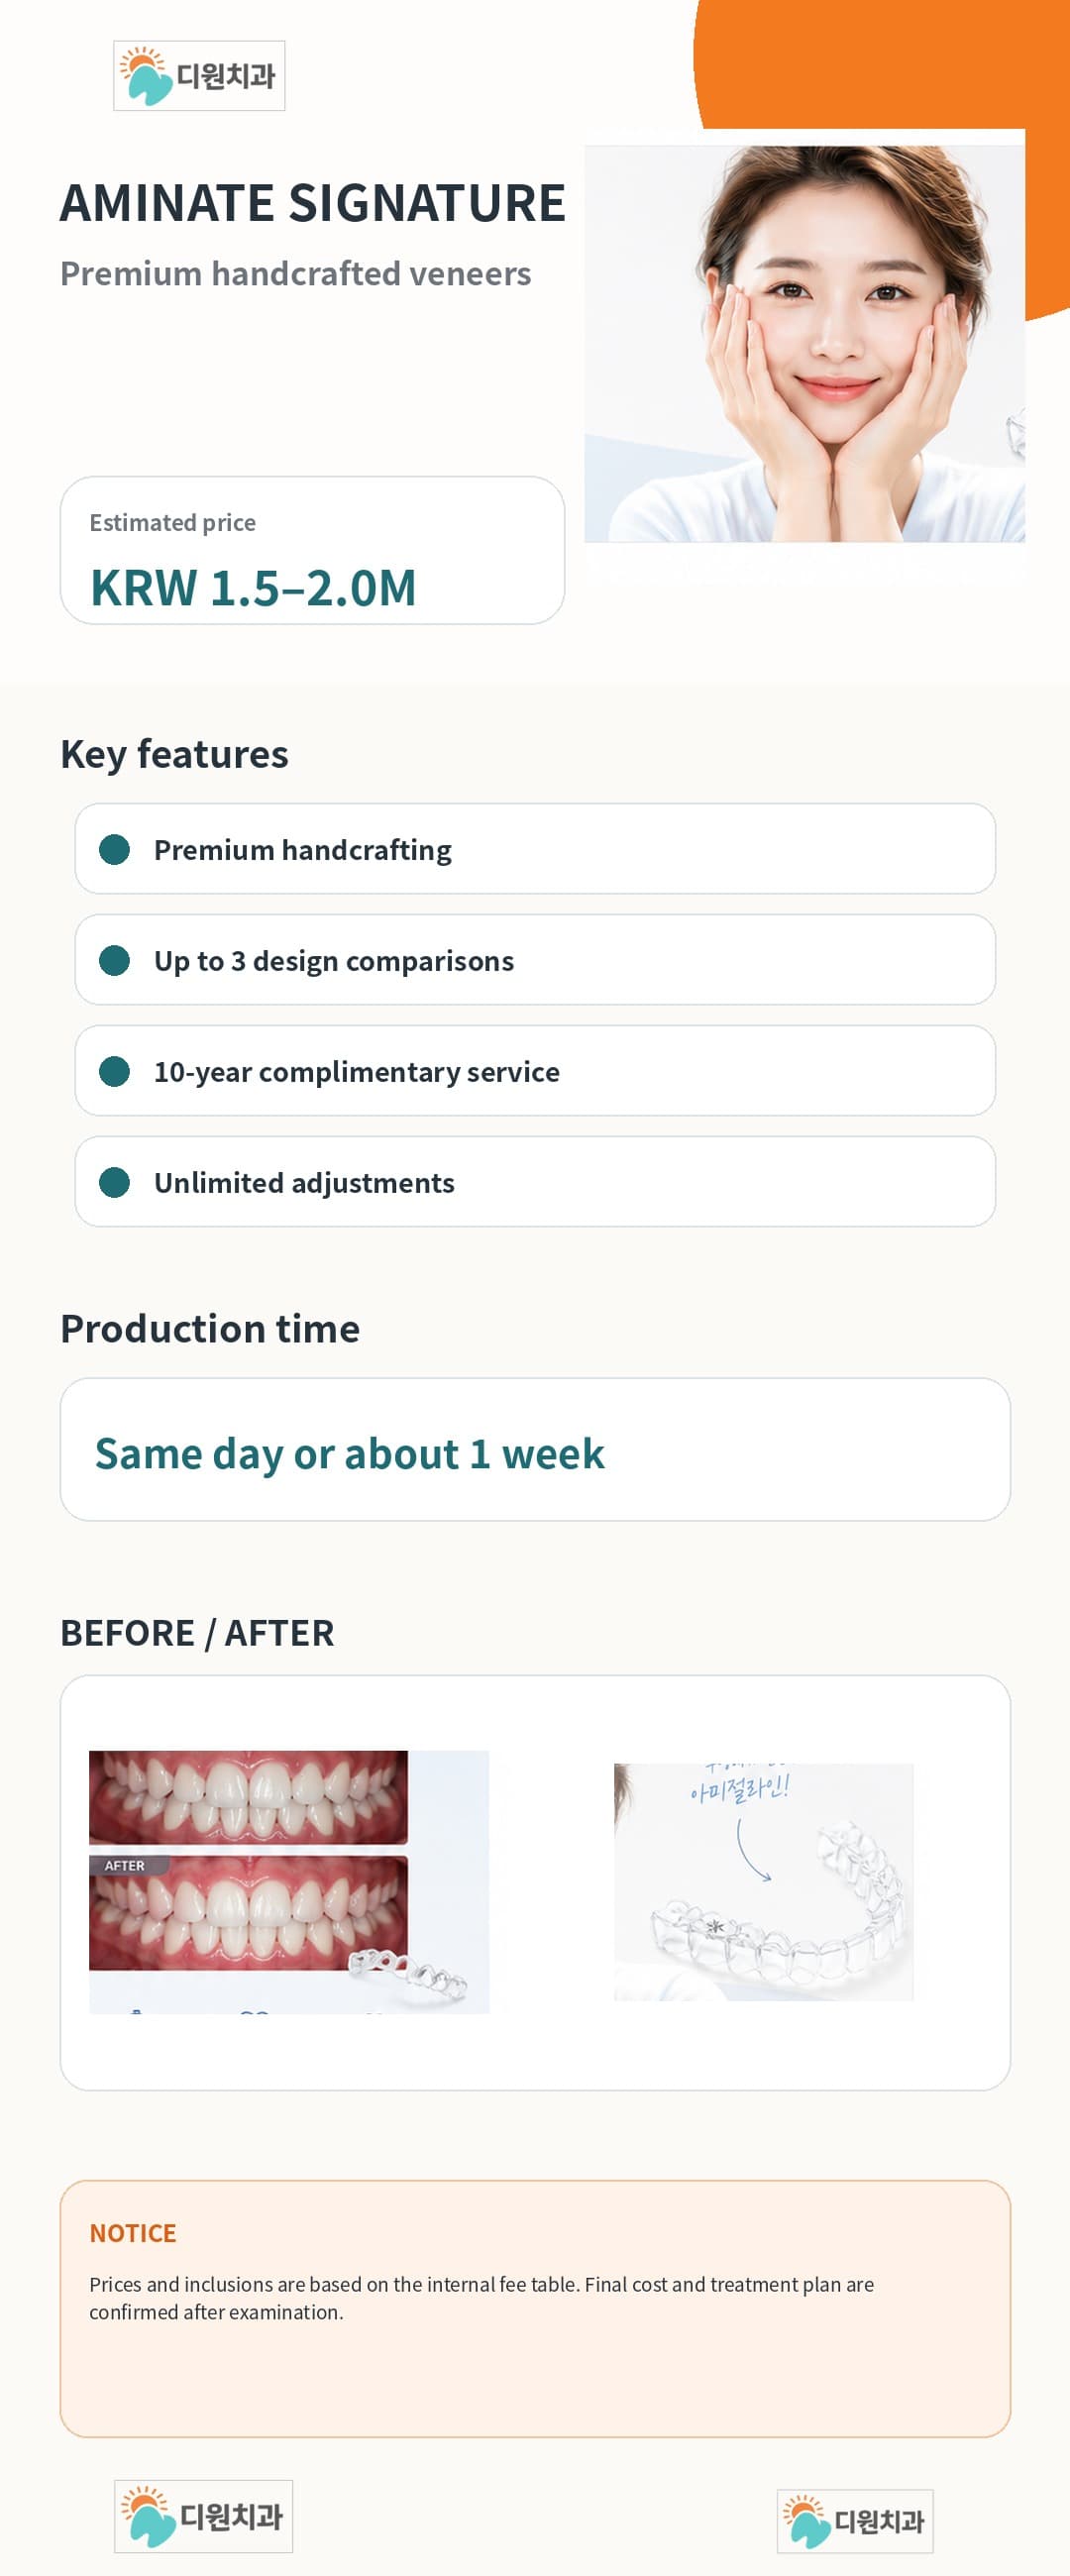Image resolution: width=1070 pixels, height=2576 pixels.
Task: Click the bullet beside 10-year complimentary service
Action: point(115,1071)
